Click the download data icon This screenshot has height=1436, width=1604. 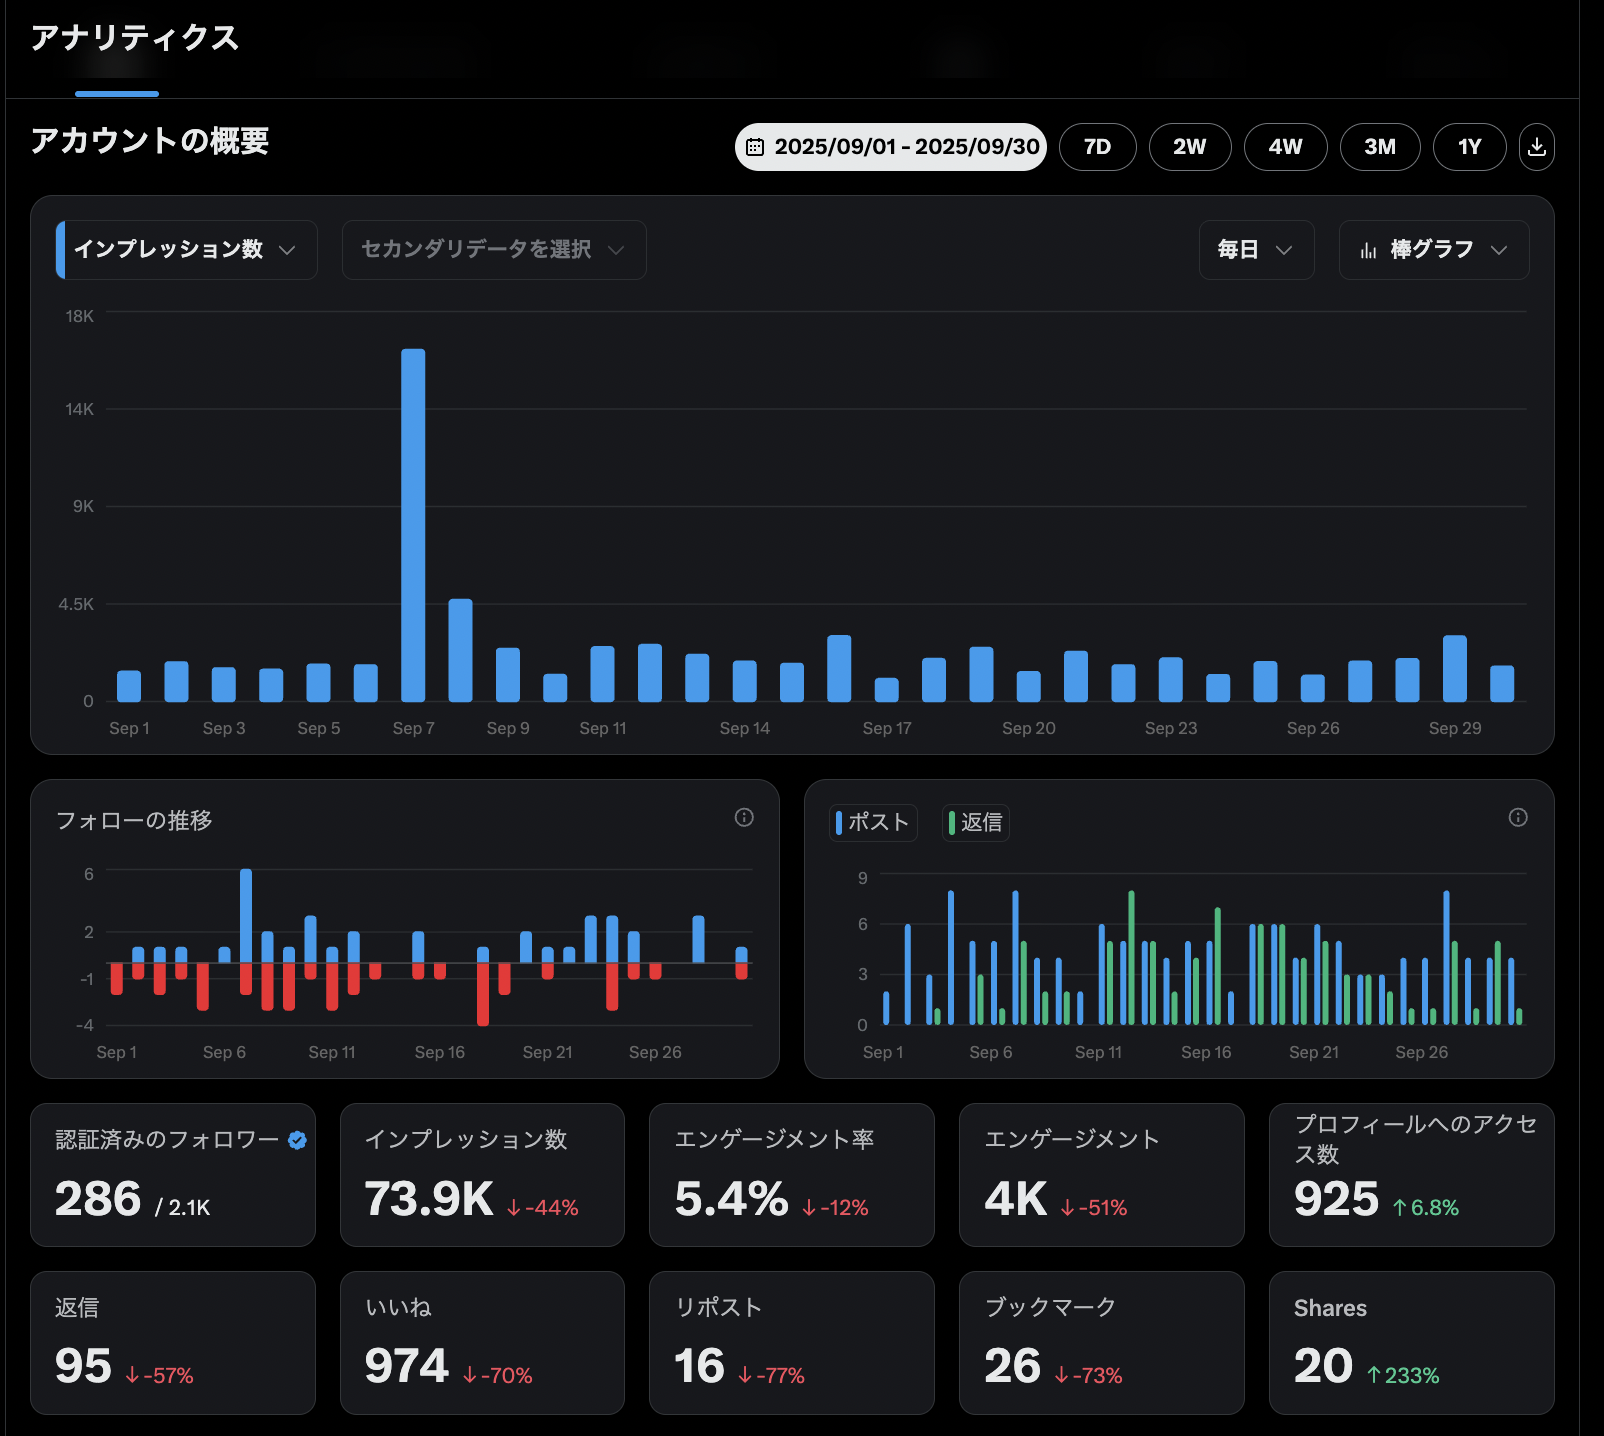tap(1536, 147)
